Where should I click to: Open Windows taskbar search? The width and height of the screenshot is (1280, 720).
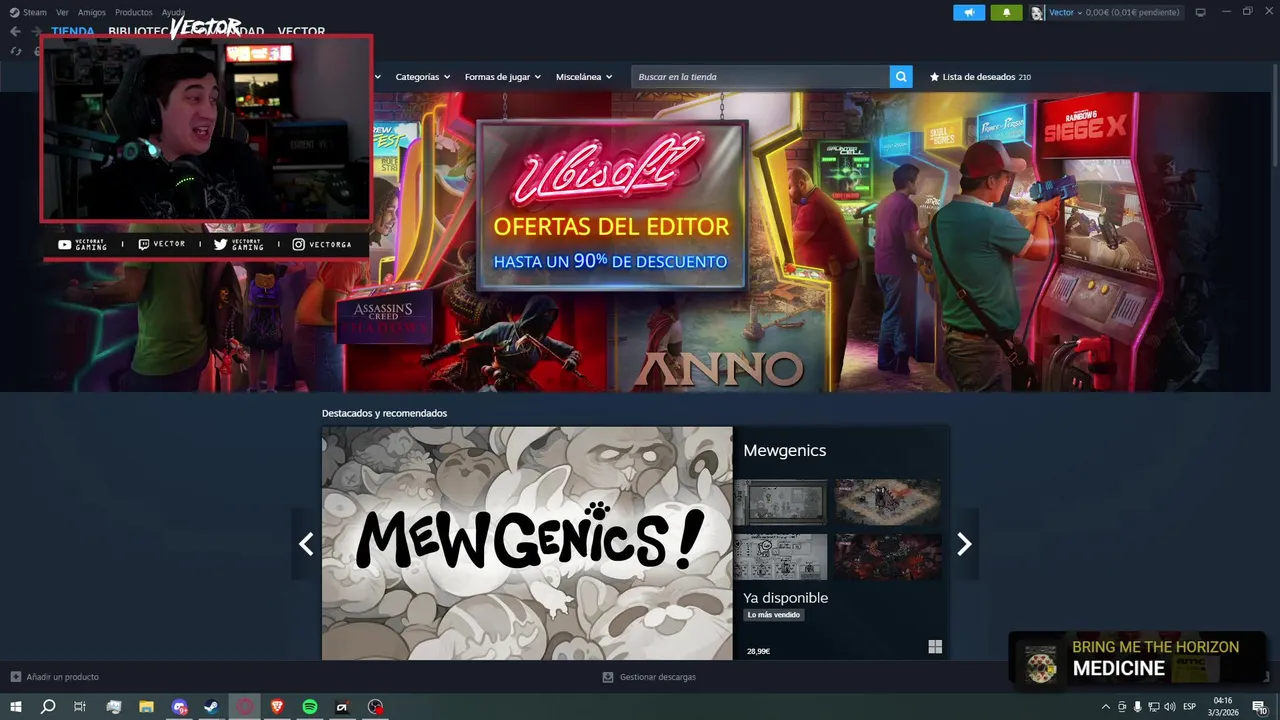48,707
